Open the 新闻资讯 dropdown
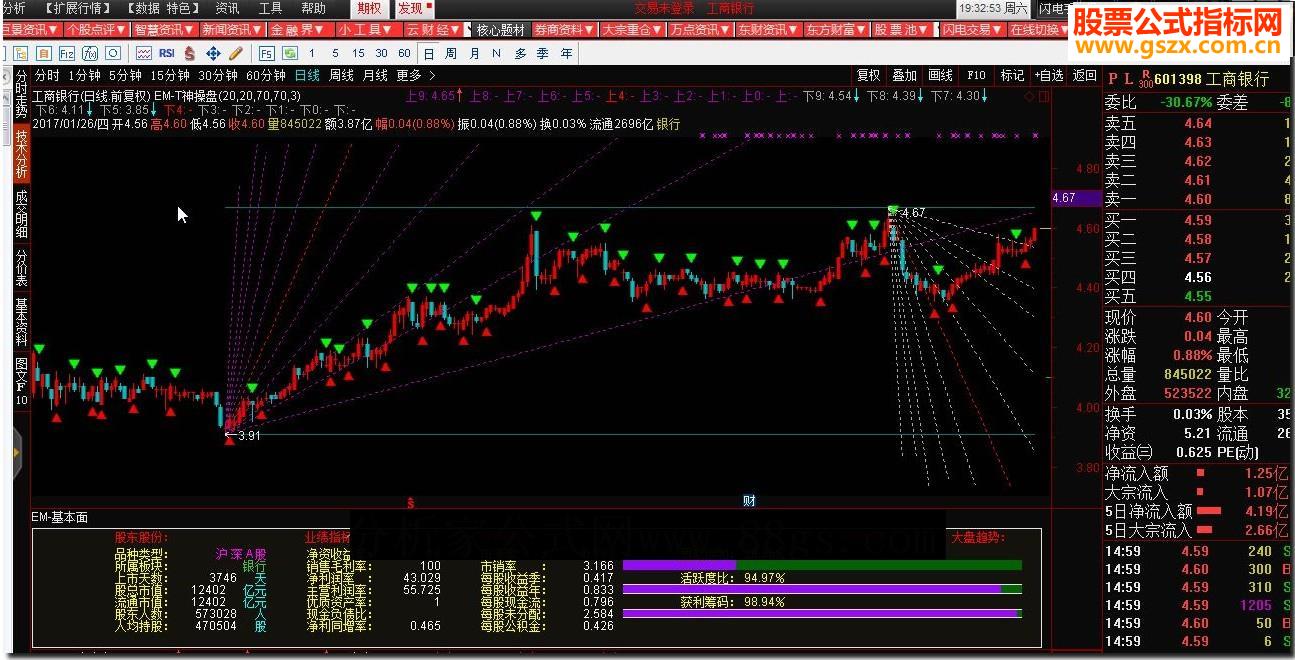 (232, 29)
